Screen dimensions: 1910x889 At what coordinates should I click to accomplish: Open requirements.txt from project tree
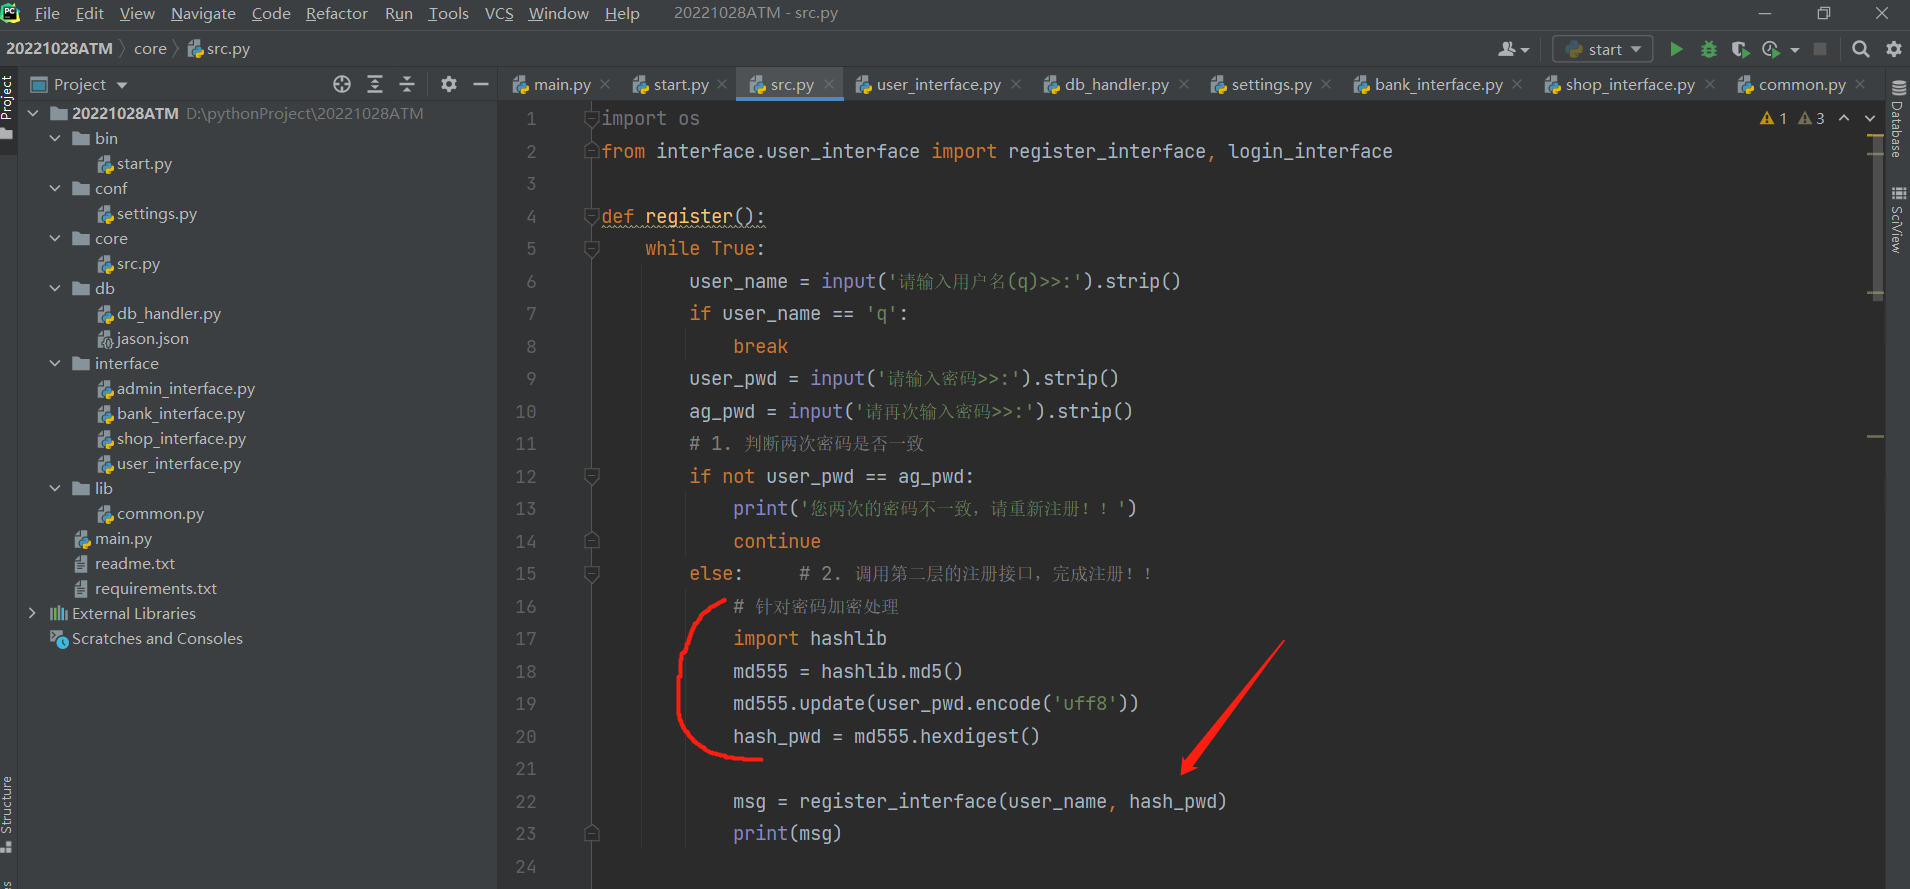click(155, 589)
